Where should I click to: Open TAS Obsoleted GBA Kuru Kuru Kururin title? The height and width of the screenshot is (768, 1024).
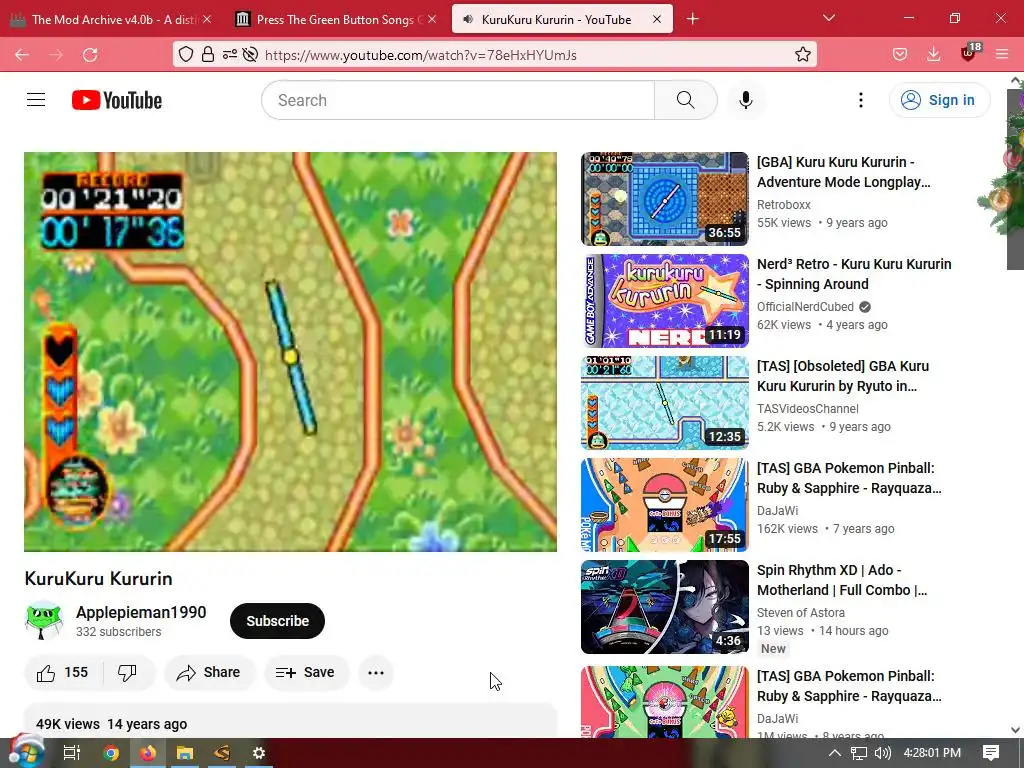(x=842, y=376)
